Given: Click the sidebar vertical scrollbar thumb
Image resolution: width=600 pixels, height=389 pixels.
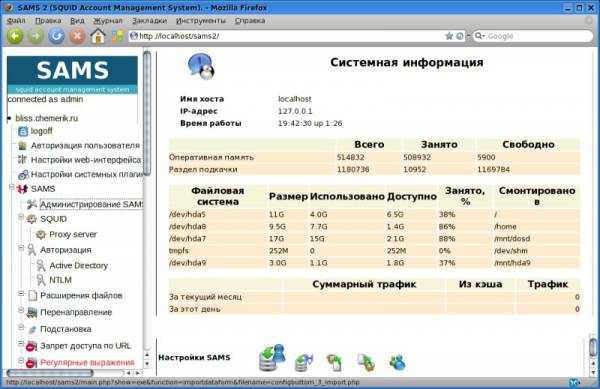Looking at the screenshot, I should [147, 113].
